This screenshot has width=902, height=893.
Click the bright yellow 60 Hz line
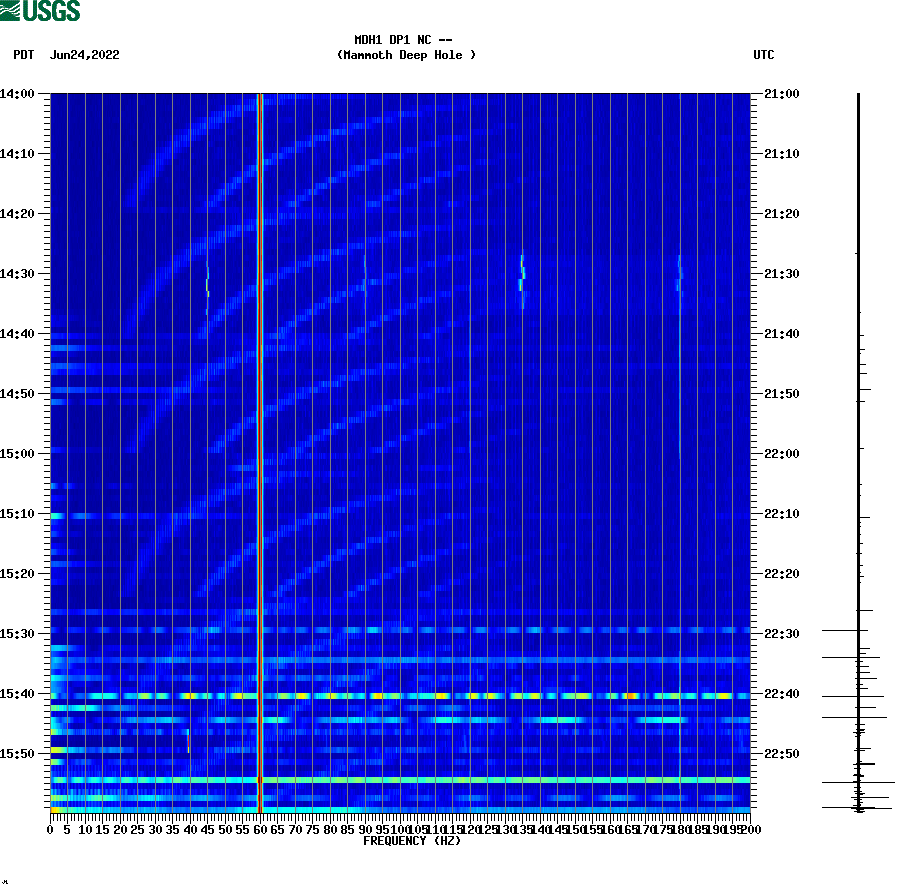point(261,450)
